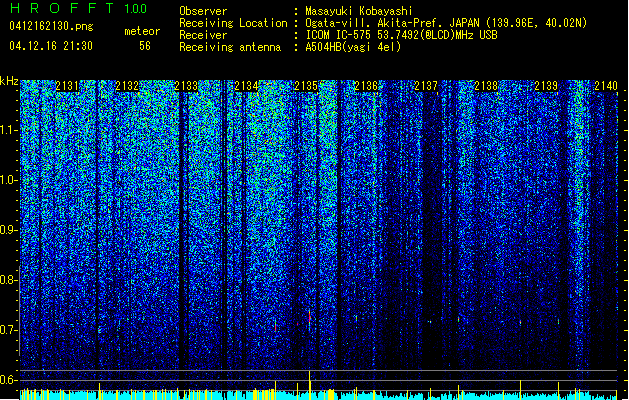Click the 'Receiving Location' label
Screen dimensions: 629x400
(233, 23)
